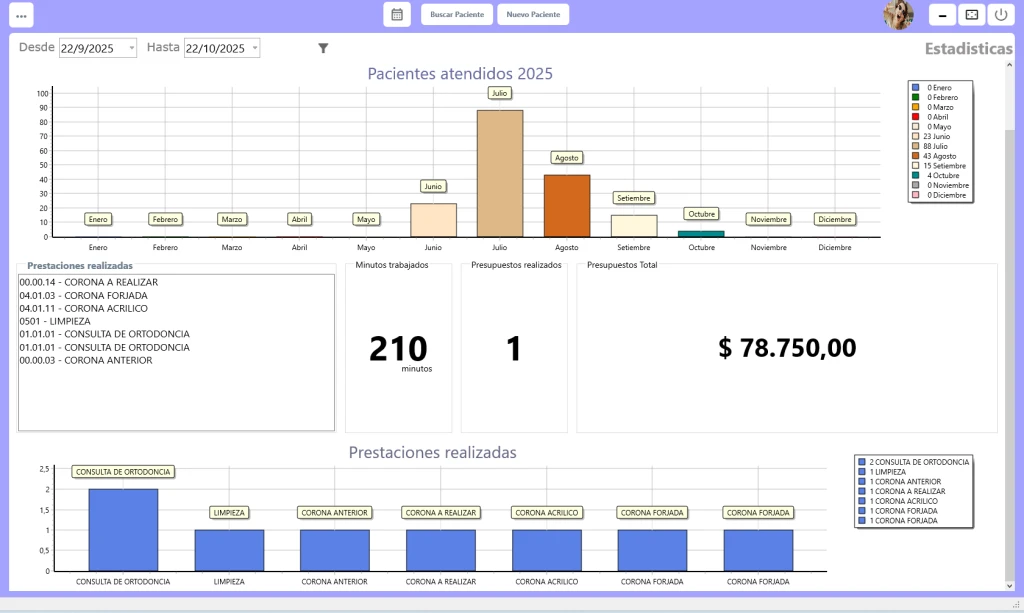1024x613 pixels.
Task: Open the calendar icon in top bar
Action: click(x=397, y=14)
